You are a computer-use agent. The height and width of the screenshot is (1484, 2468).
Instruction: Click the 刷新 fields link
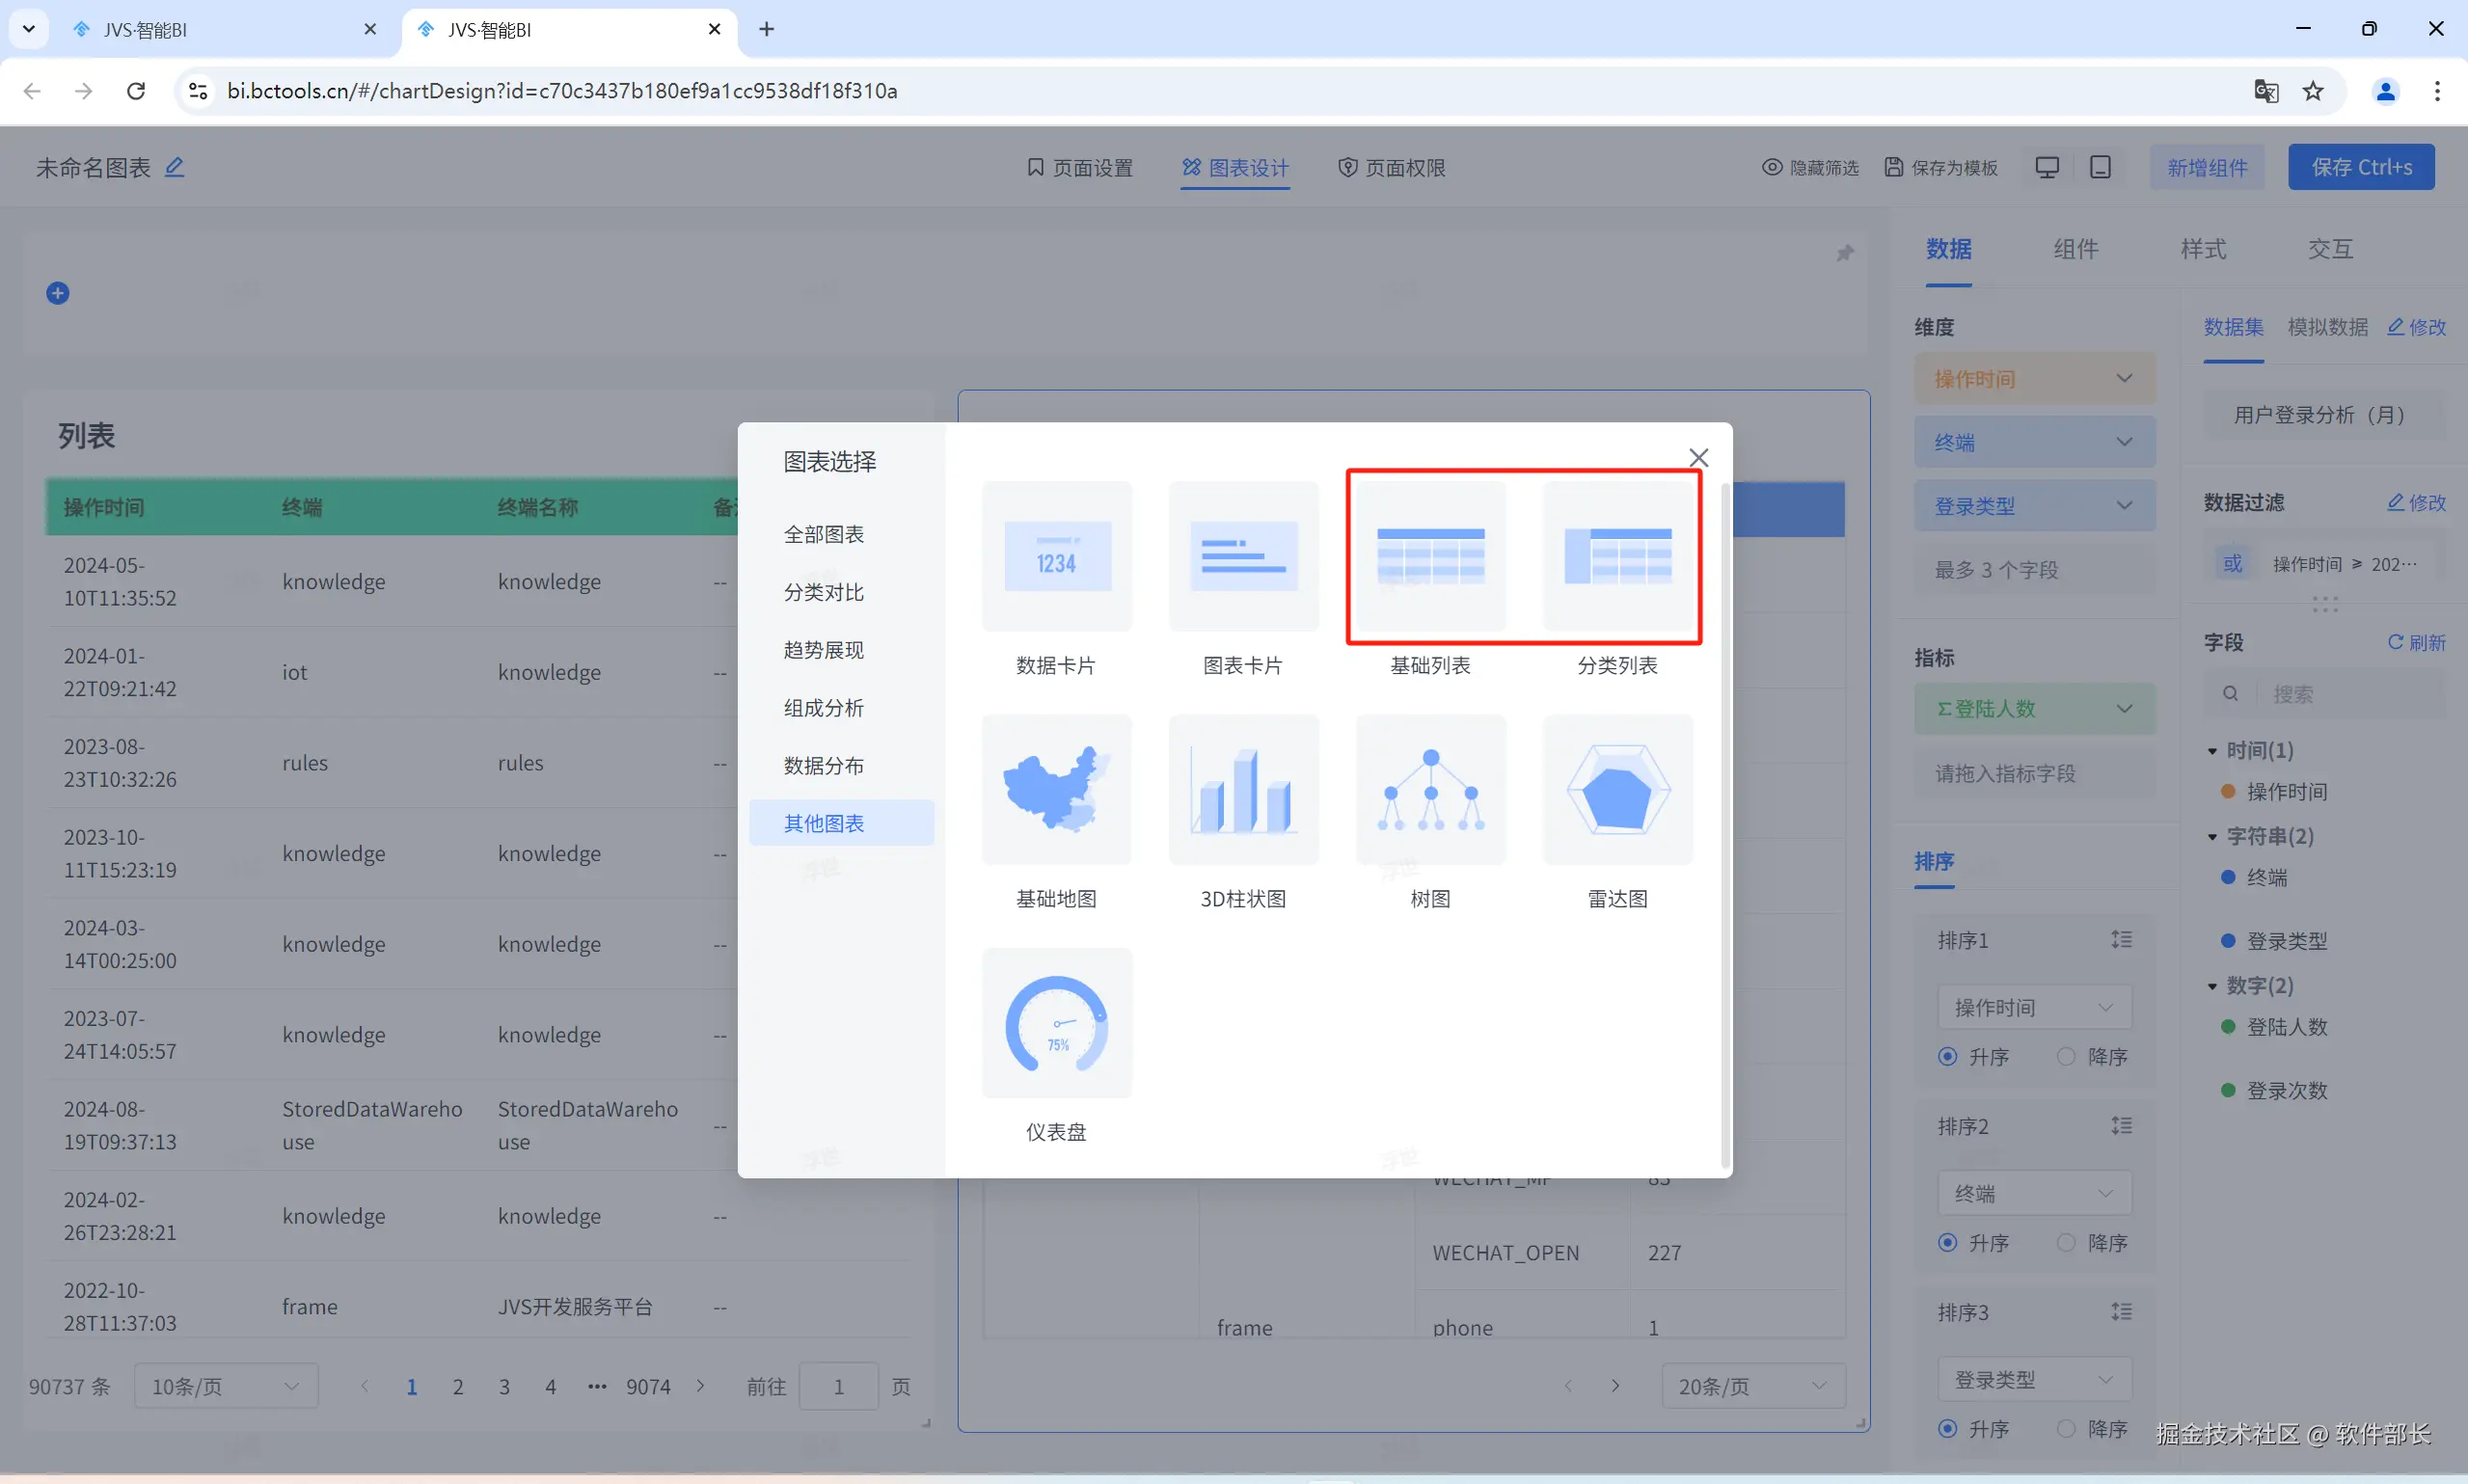click(2416, 642)
